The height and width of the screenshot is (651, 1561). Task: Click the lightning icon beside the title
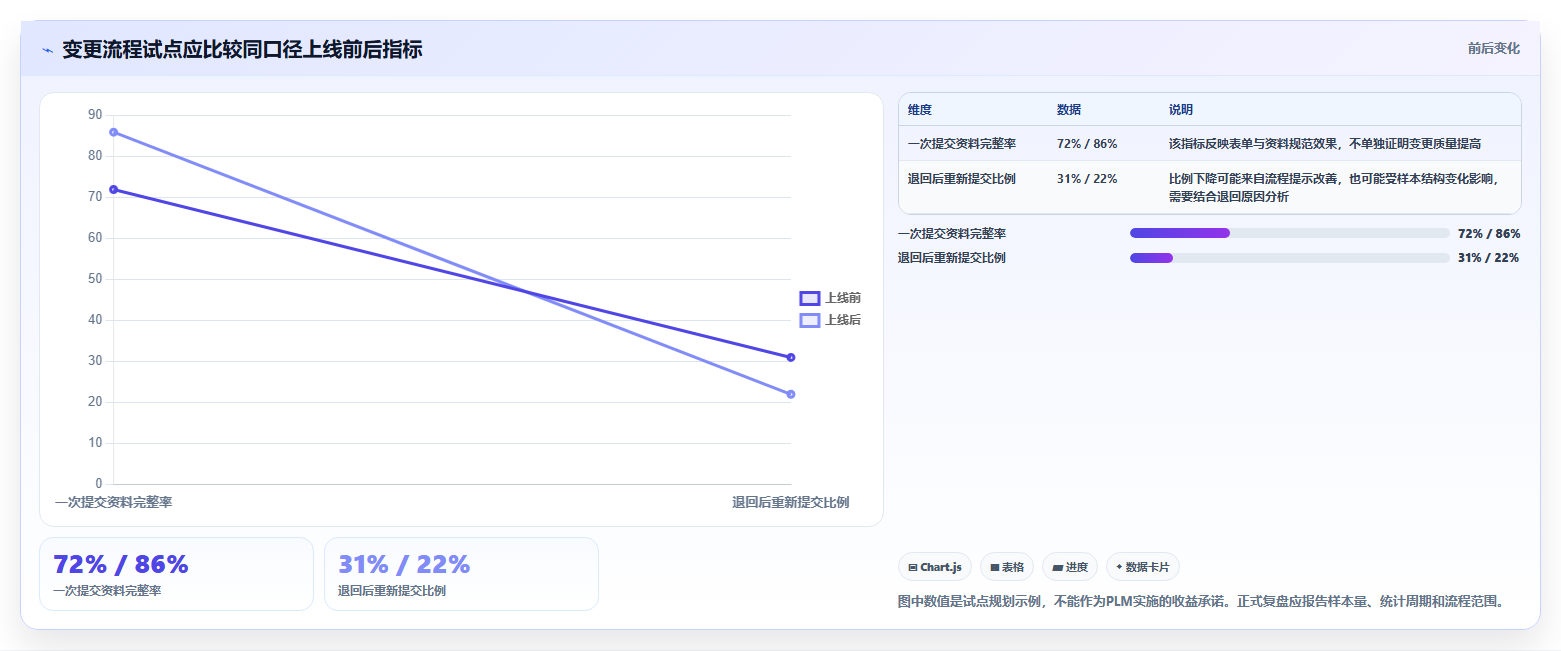(47, 49)
